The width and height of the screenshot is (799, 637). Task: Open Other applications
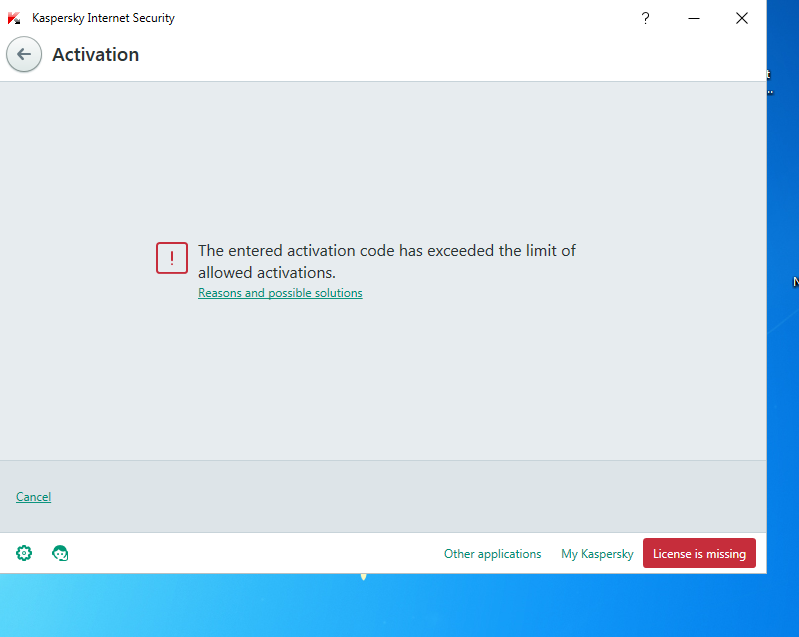[x=492, y=553]
